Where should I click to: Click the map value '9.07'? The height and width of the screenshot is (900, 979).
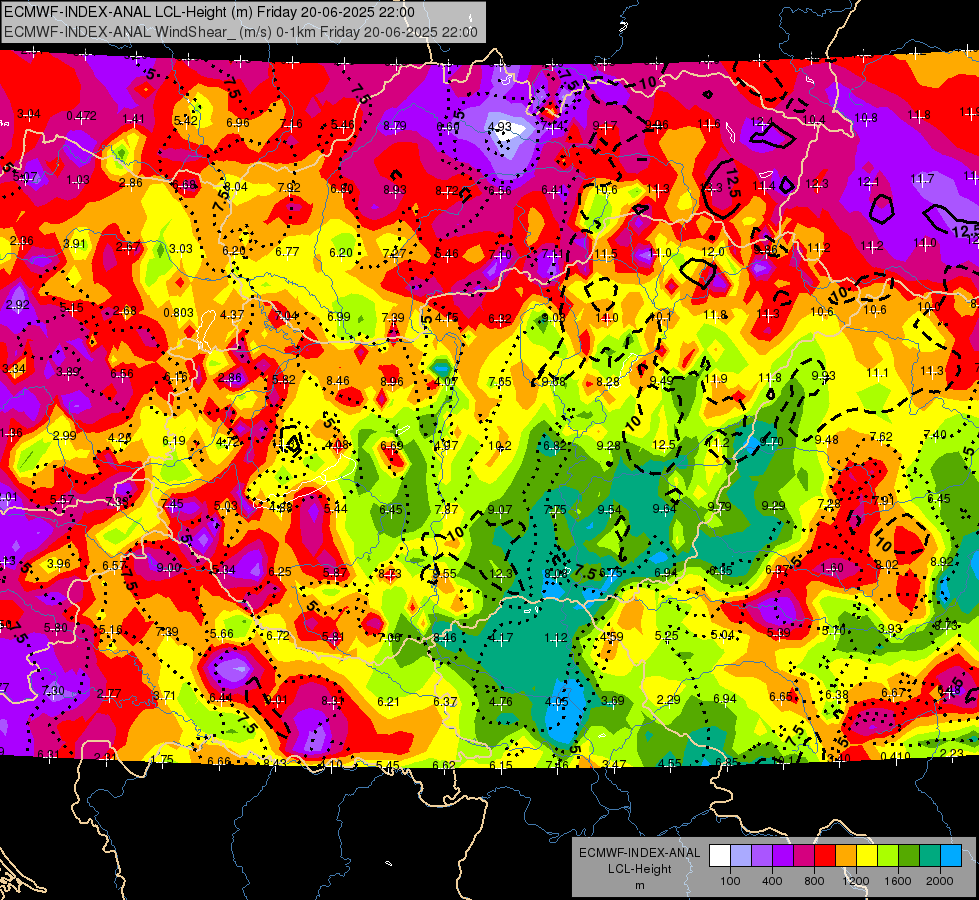[x=499, y=510]
